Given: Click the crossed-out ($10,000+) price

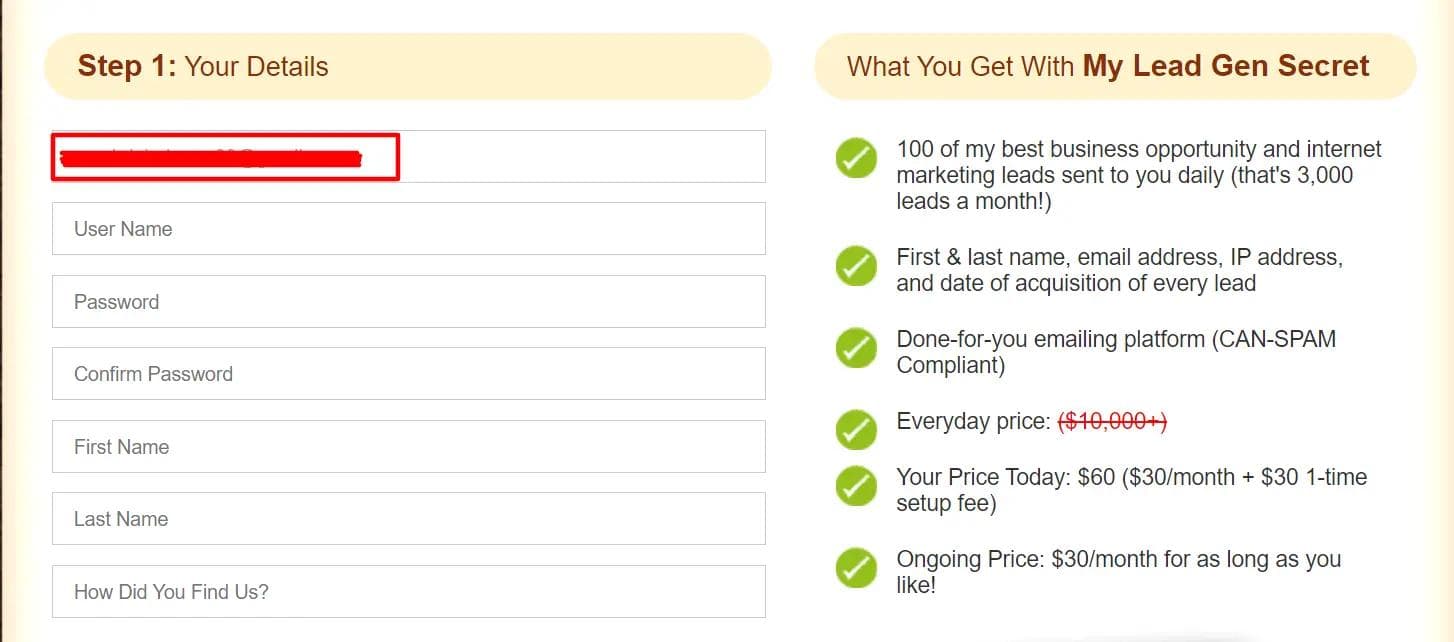Looking at the screenshot, I should 1112,422.
